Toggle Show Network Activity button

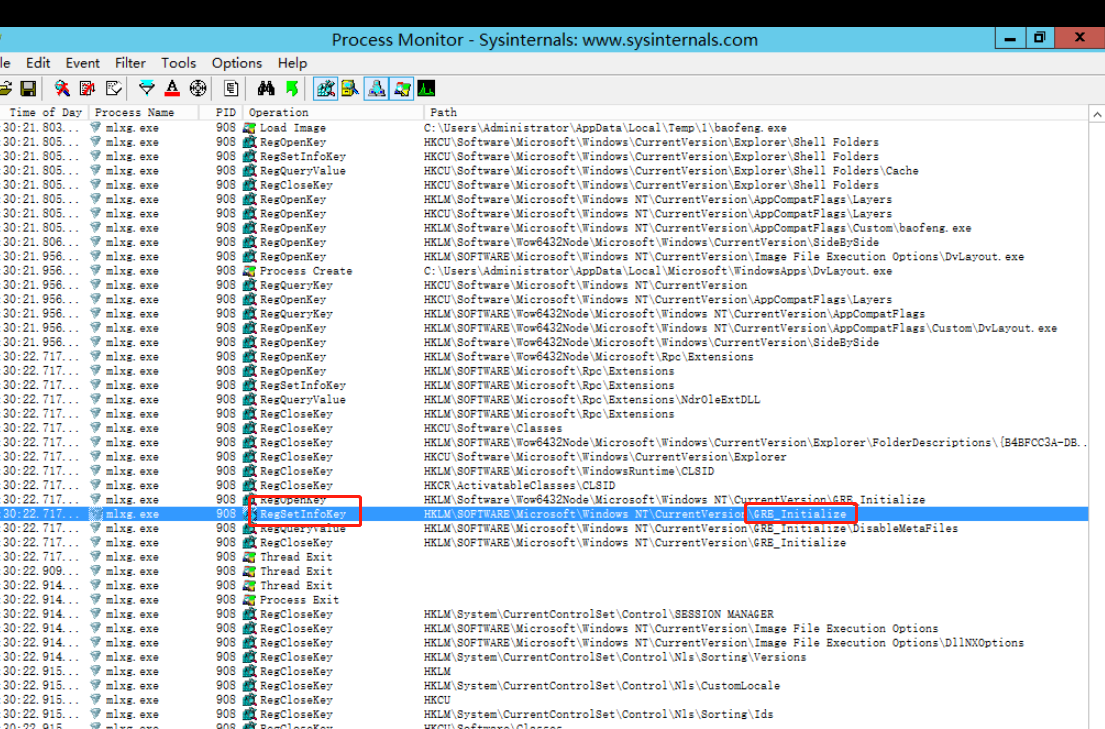click(376, 89)
